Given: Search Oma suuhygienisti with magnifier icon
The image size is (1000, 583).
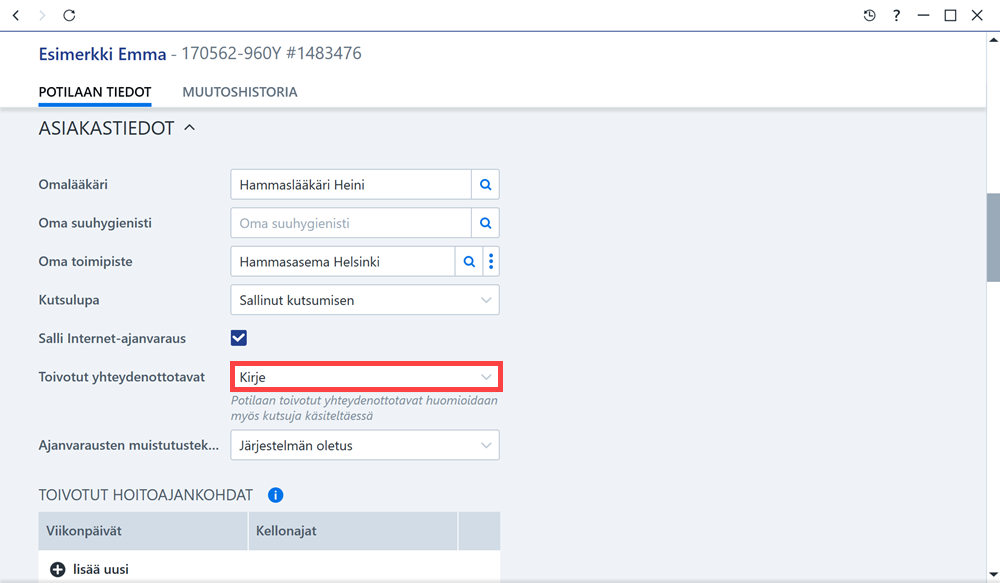Looking at the screenshot, I should pos(485,223).
